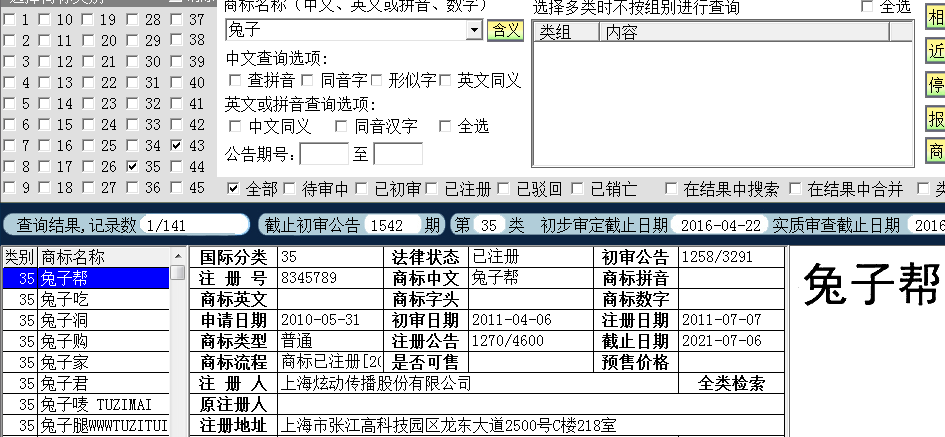
Task: Click the record count 1/141 field
Action: pos(195,225)
